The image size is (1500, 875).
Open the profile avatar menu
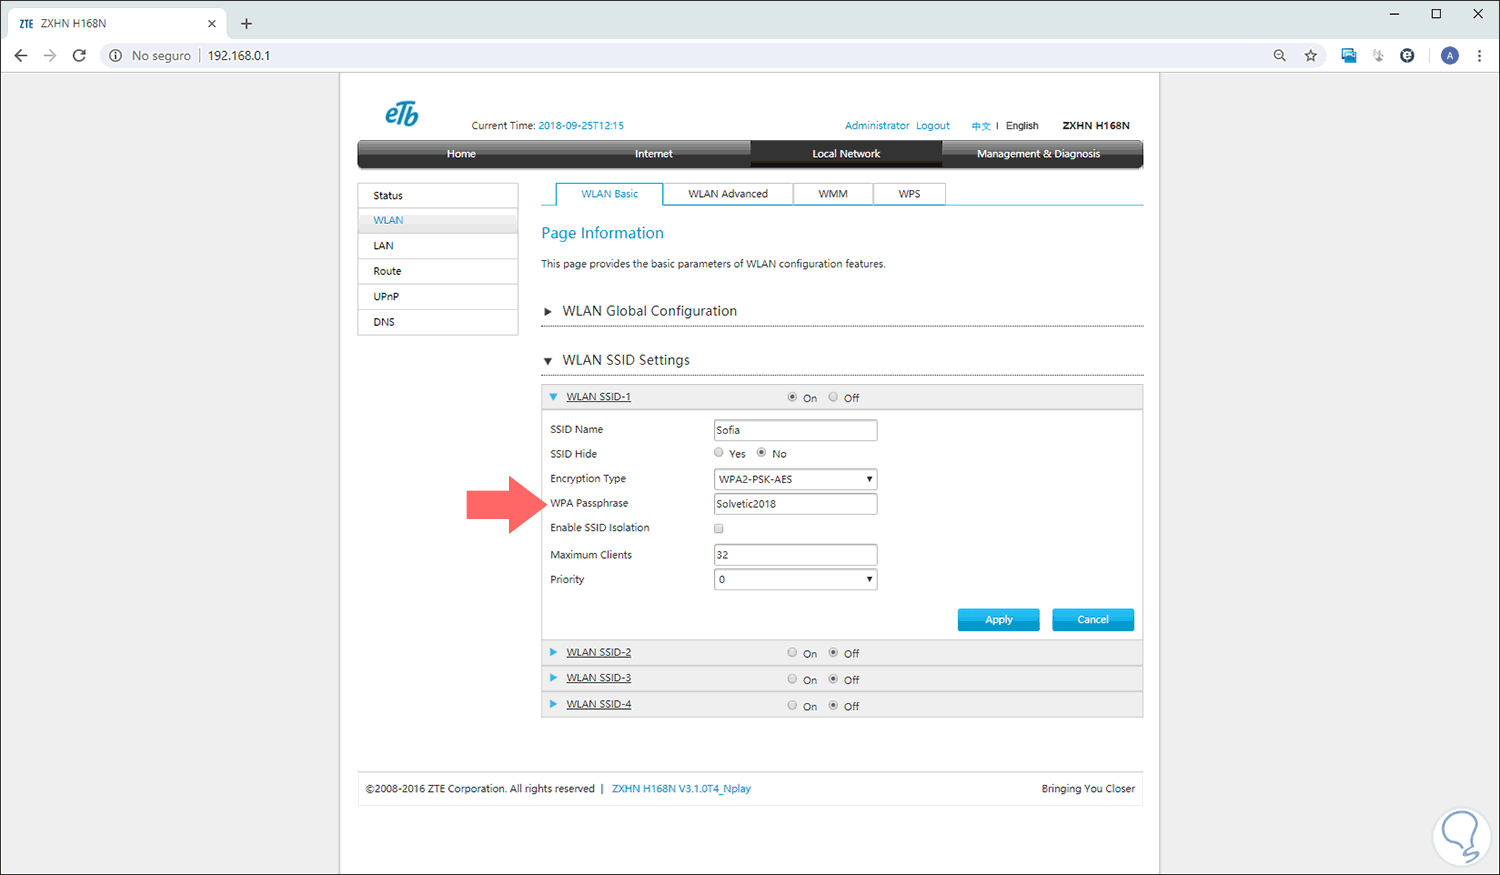point(1450,56)
